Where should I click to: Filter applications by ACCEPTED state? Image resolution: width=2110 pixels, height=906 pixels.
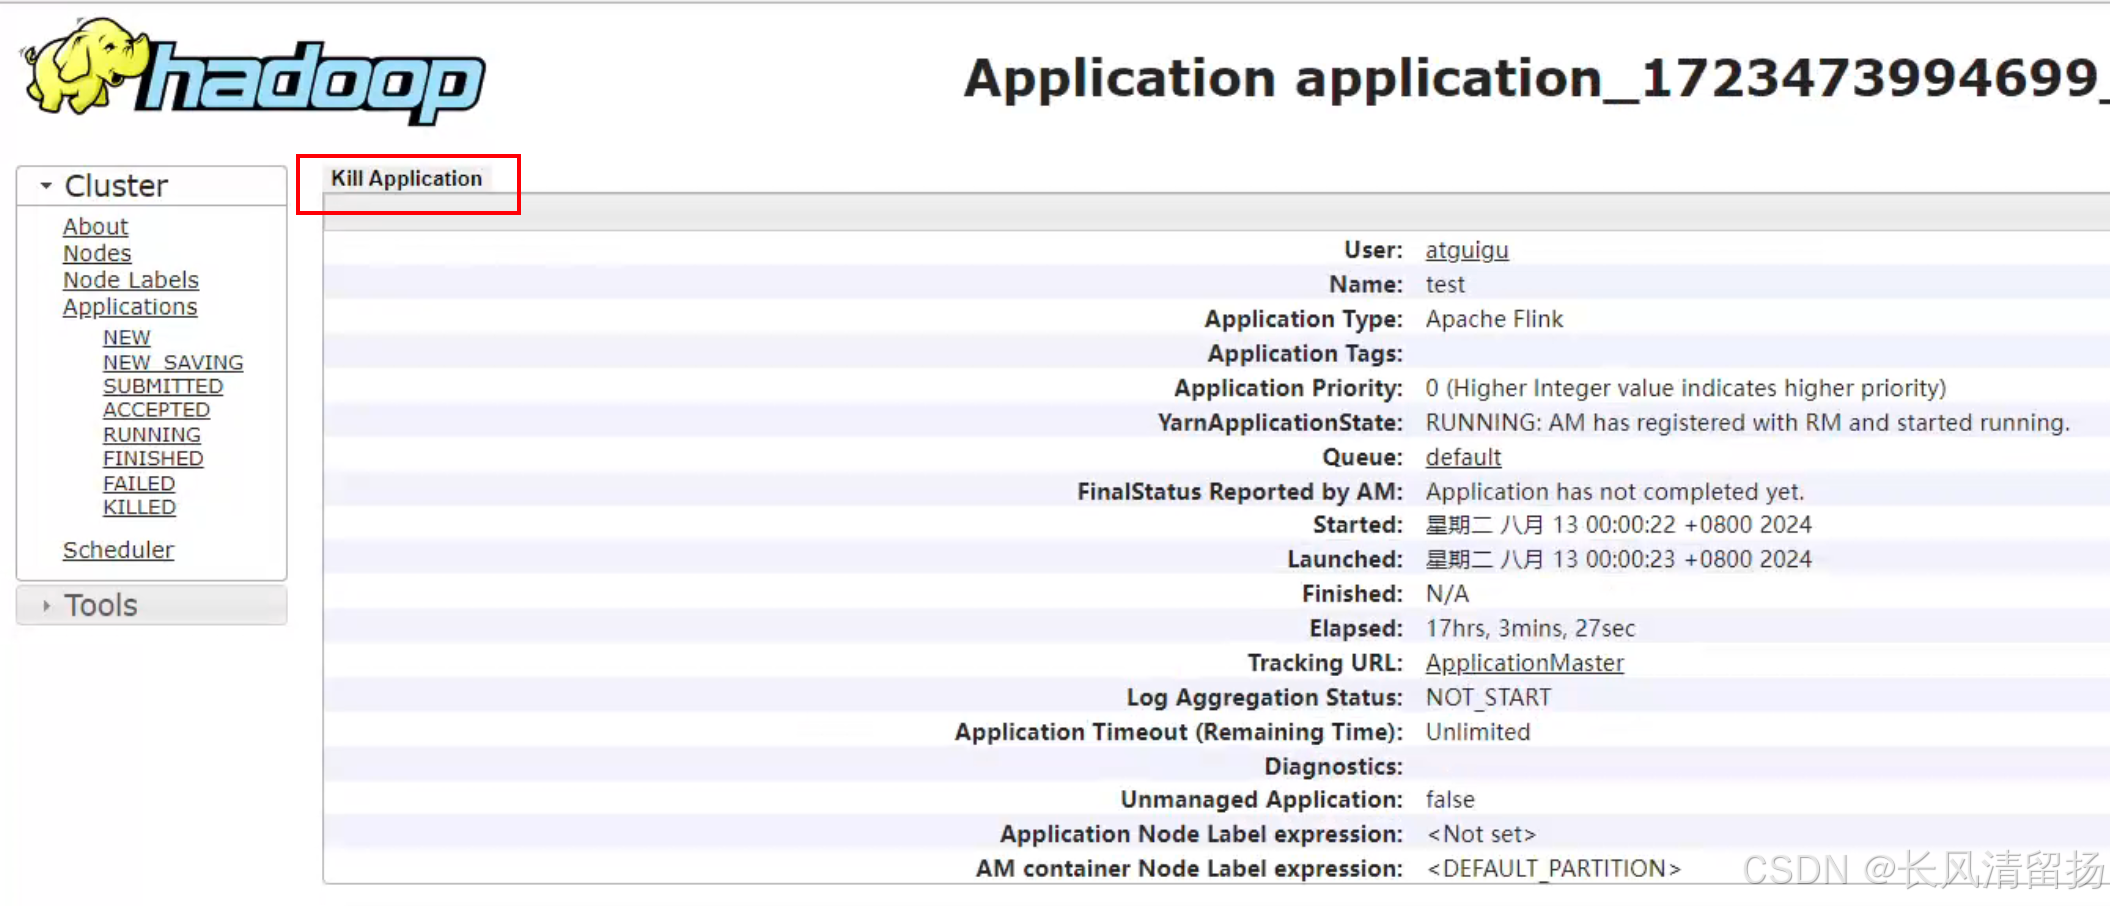[157, 411]
